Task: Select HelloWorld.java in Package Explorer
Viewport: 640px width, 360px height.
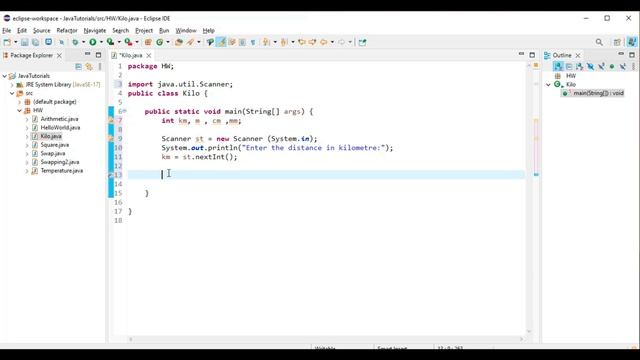Action: tap(60, 128)
